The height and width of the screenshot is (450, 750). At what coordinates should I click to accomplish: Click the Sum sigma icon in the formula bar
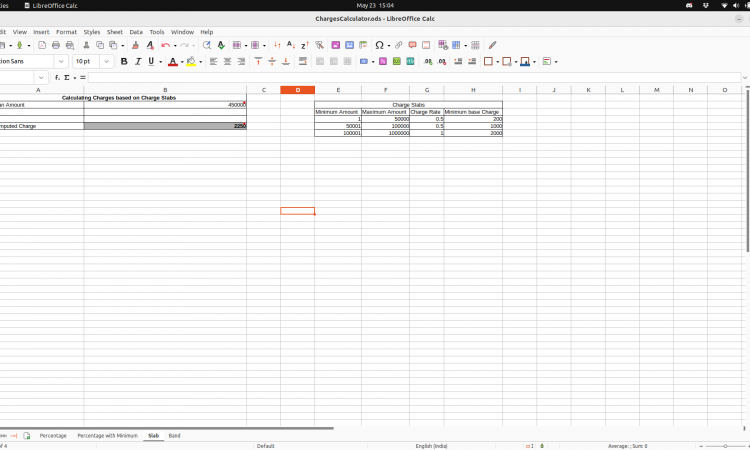click(66, 77)
